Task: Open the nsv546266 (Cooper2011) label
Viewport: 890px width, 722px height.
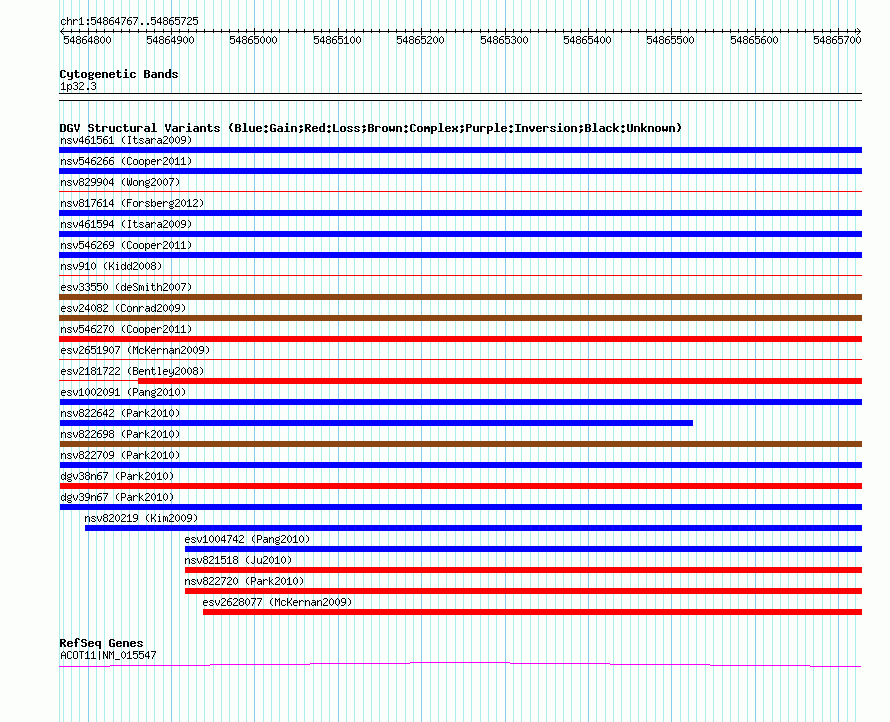Action: [126, 161]
